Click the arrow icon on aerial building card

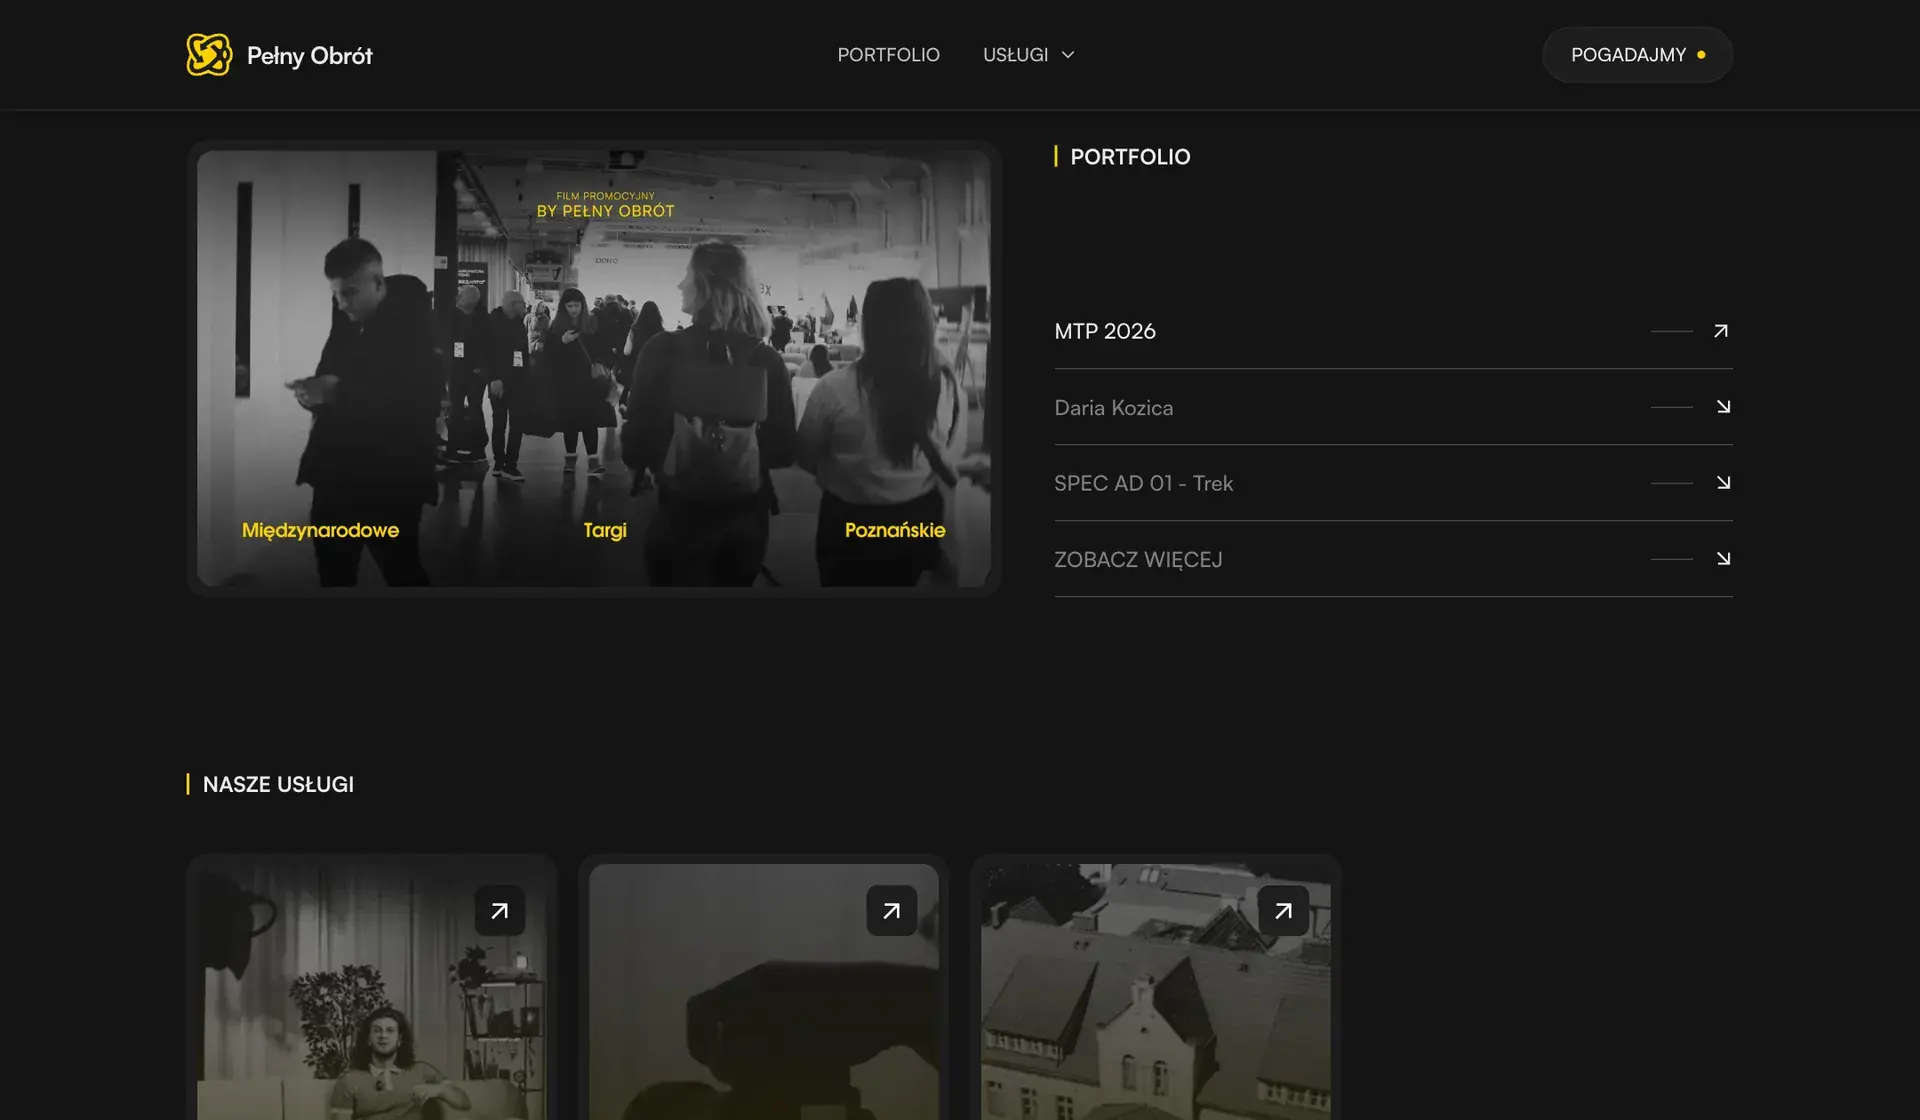coord(1284,911)
